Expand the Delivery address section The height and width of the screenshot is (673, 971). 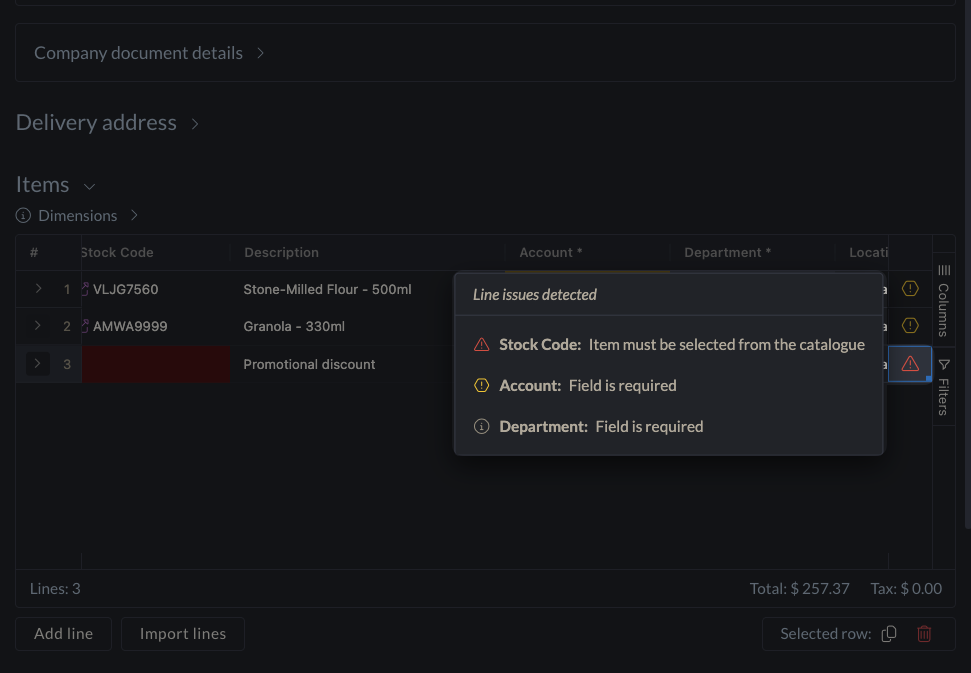pyautogui.click(x=195, y=124)
